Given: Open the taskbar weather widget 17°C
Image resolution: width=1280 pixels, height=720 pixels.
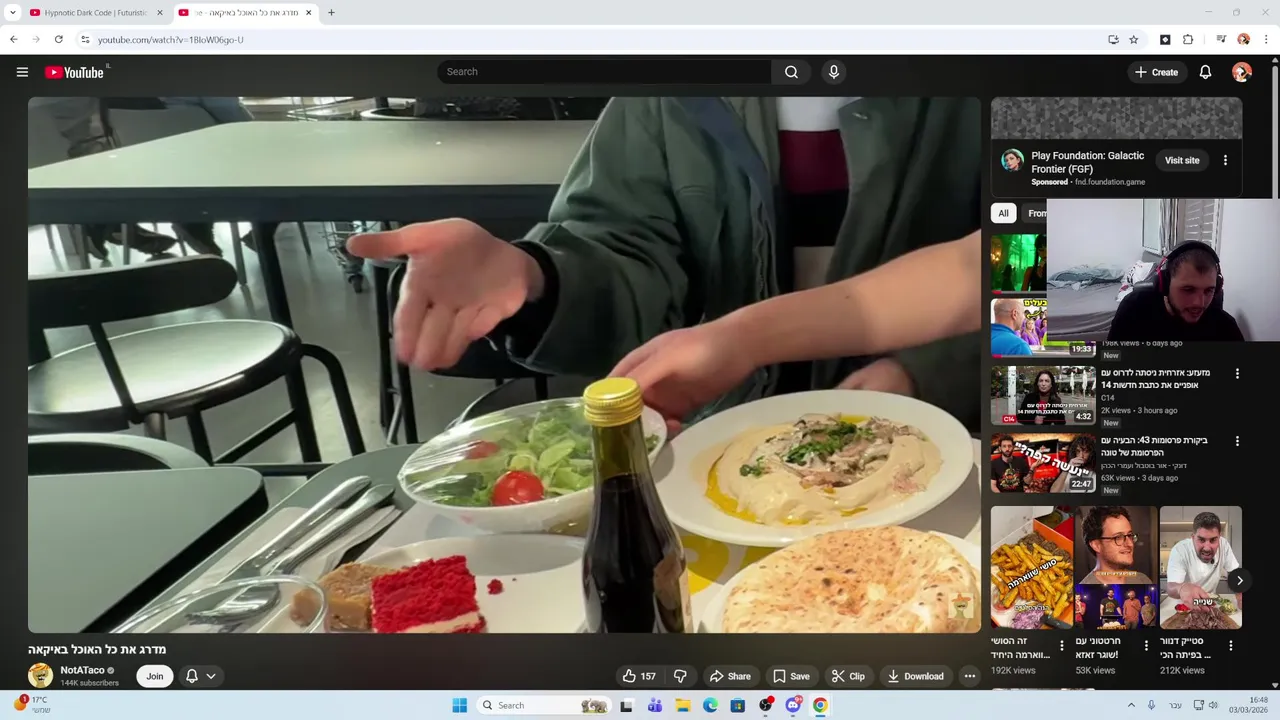Looking at the screenshot, I should pyautogui.click(x=30, y=705).
